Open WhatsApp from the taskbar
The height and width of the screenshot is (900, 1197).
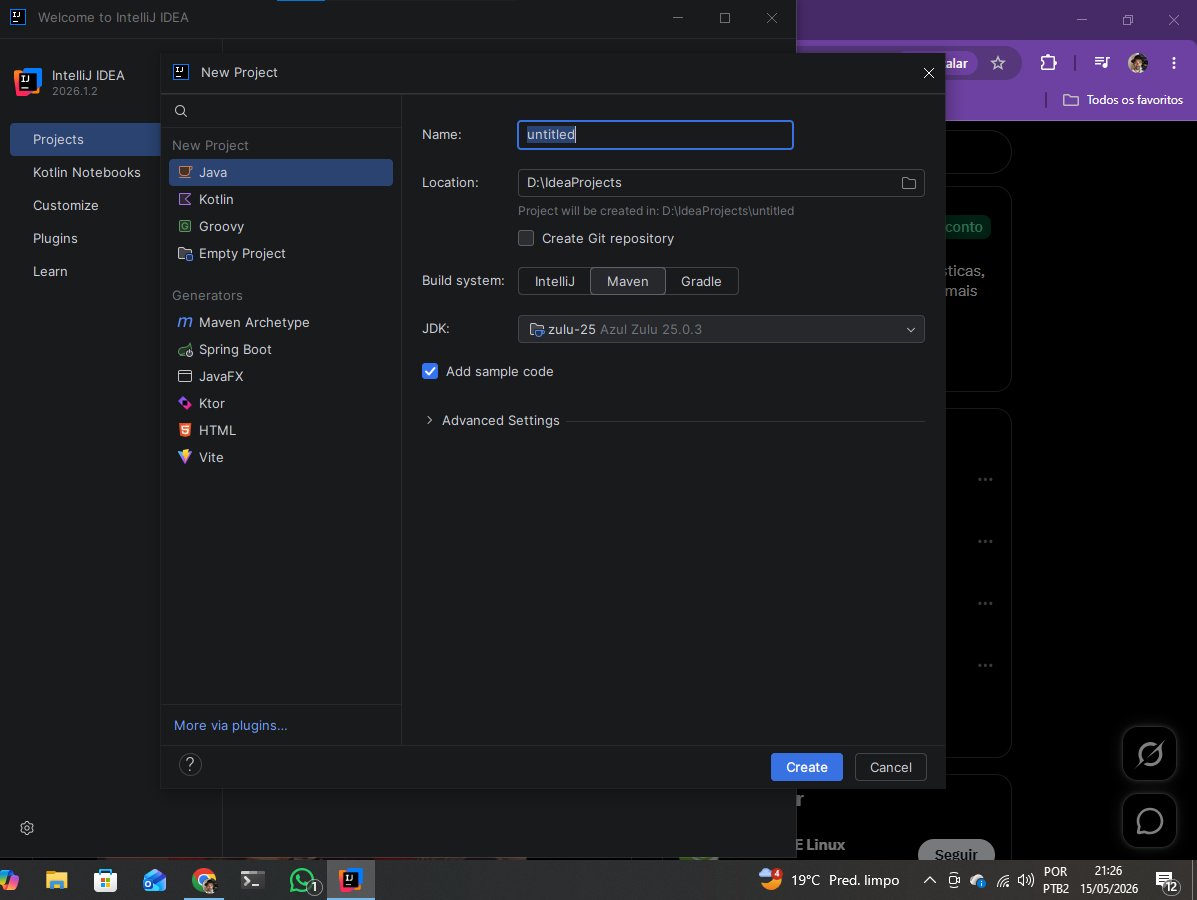303,880
